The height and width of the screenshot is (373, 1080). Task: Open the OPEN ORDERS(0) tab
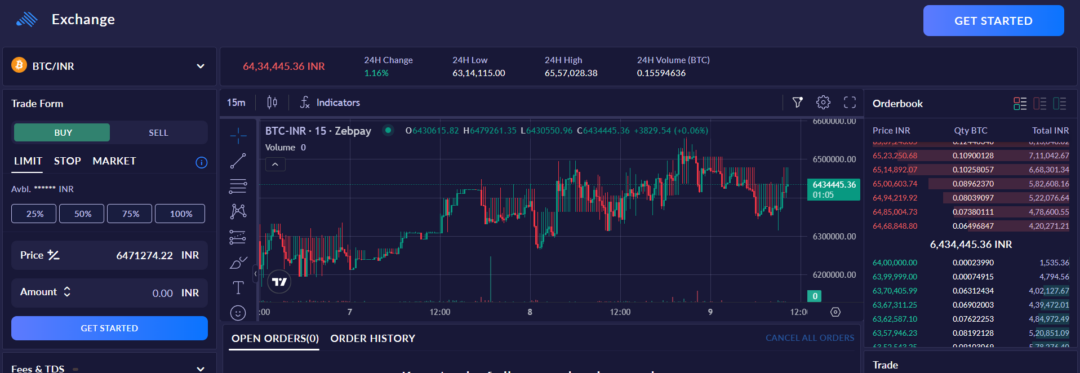pos(275,338)
